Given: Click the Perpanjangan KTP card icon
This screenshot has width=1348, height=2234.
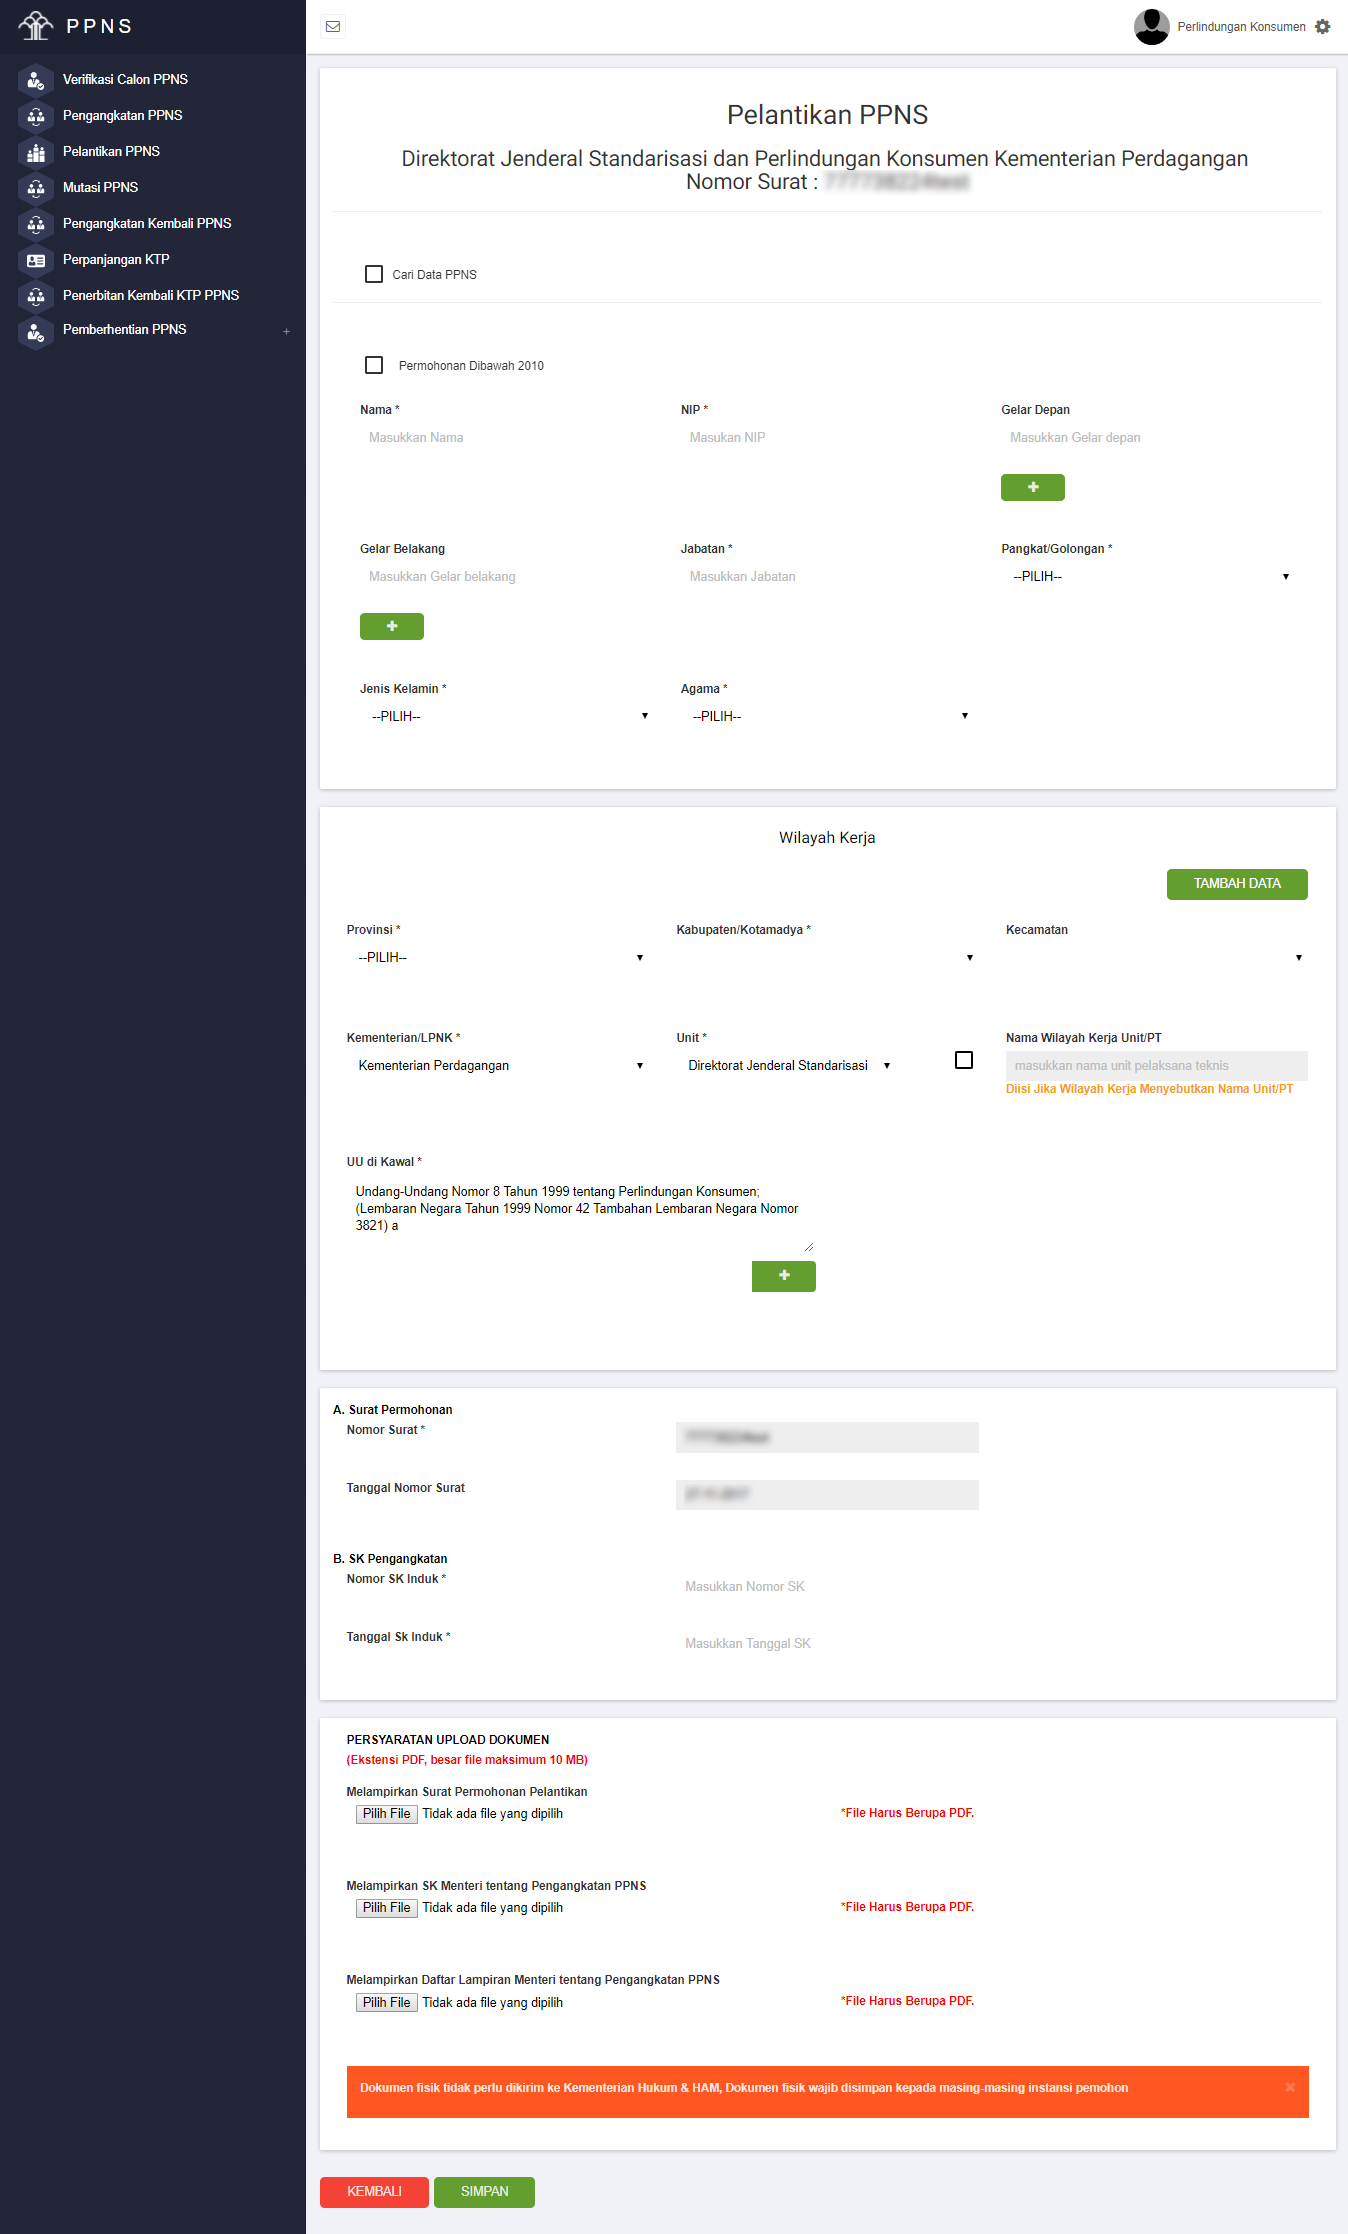Looking at the screenshot, I should 36,260.
